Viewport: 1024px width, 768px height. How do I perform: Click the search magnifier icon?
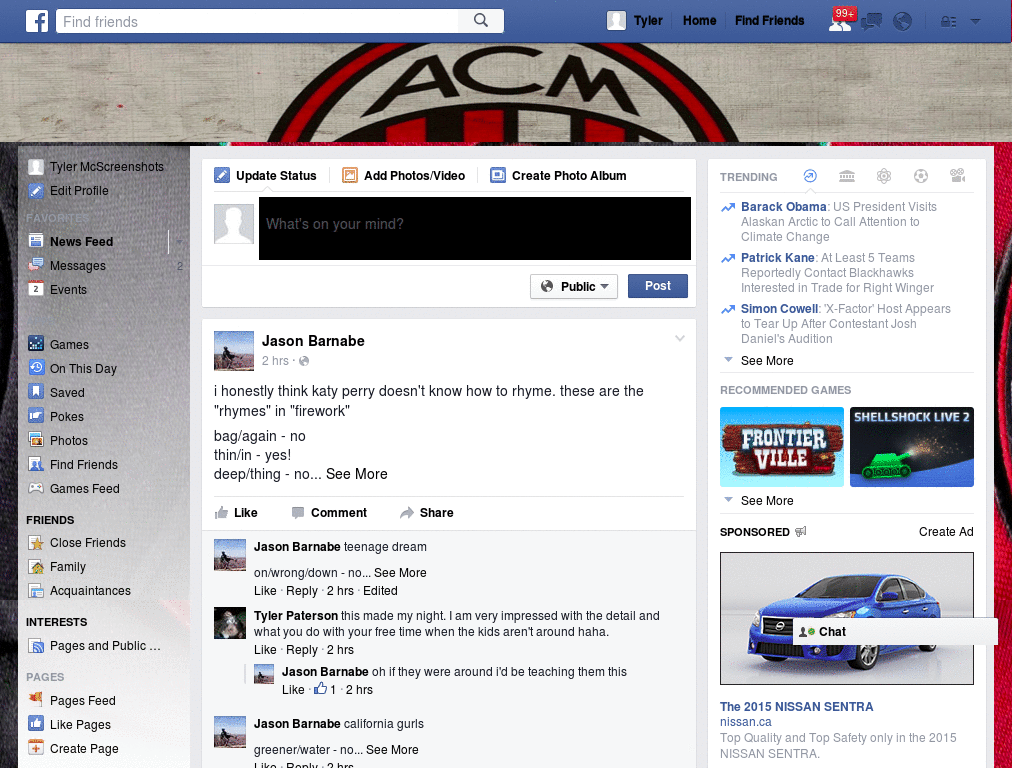[481, 21]
